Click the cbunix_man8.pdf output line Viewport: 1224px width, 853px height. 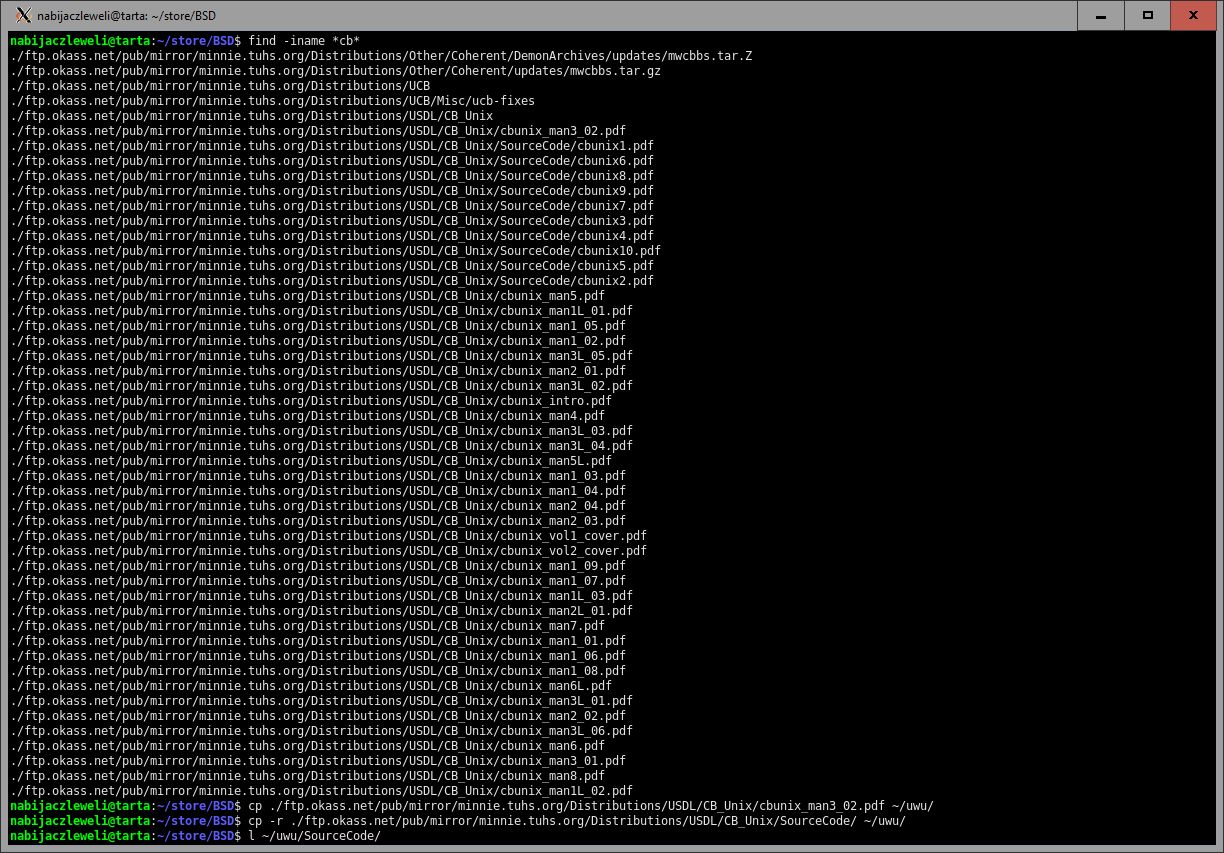pos(308,776)
